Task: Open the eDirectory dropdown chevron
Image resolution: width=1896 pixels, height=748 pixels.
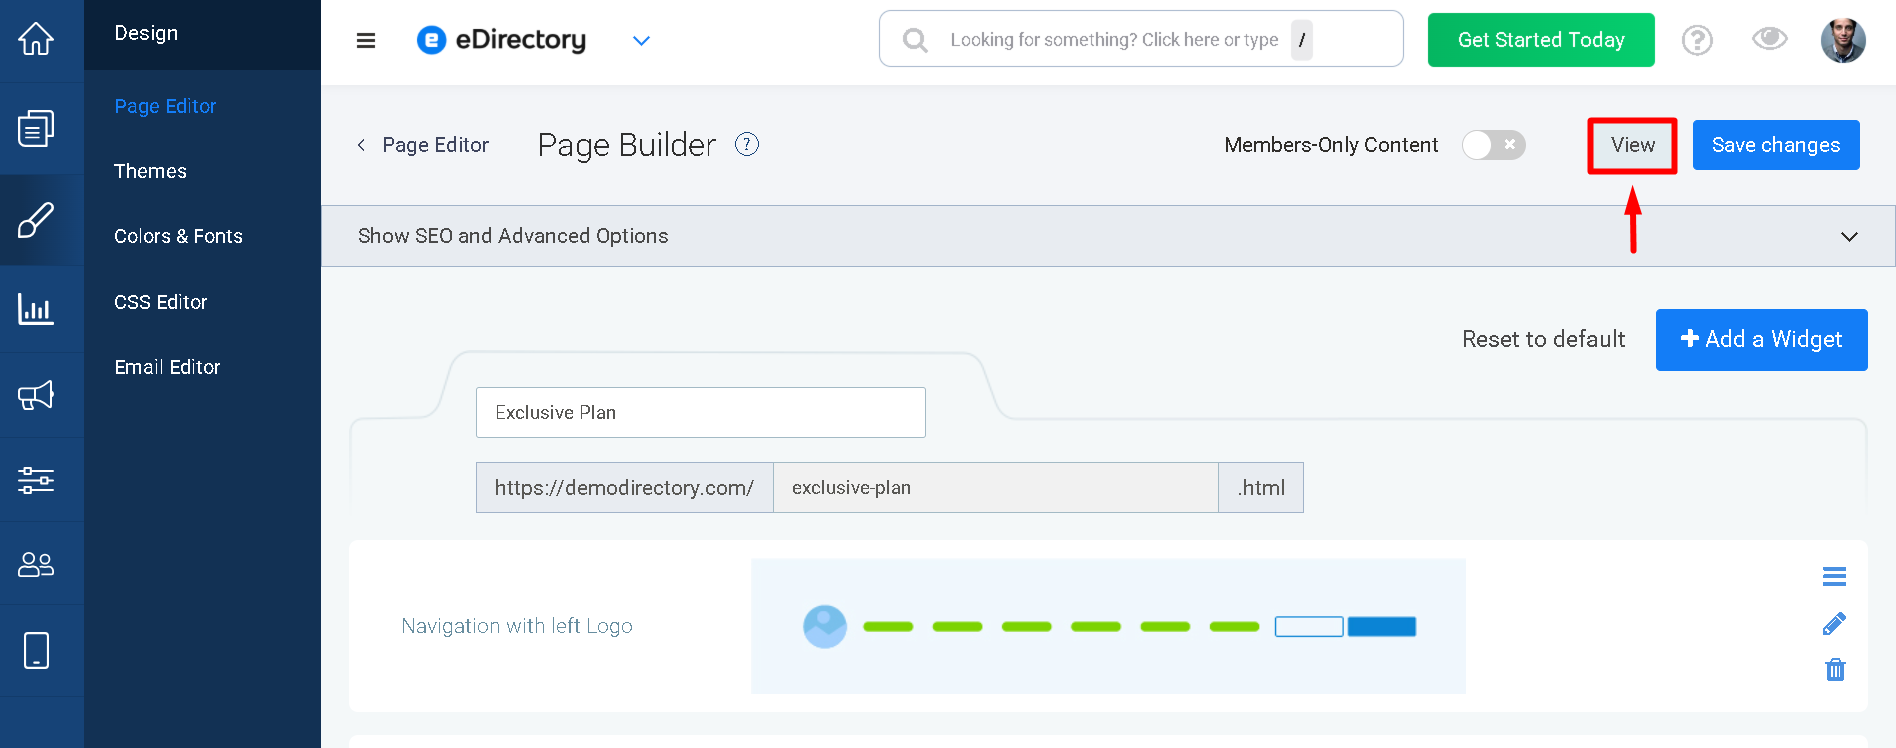Action: tap(642, 41)
